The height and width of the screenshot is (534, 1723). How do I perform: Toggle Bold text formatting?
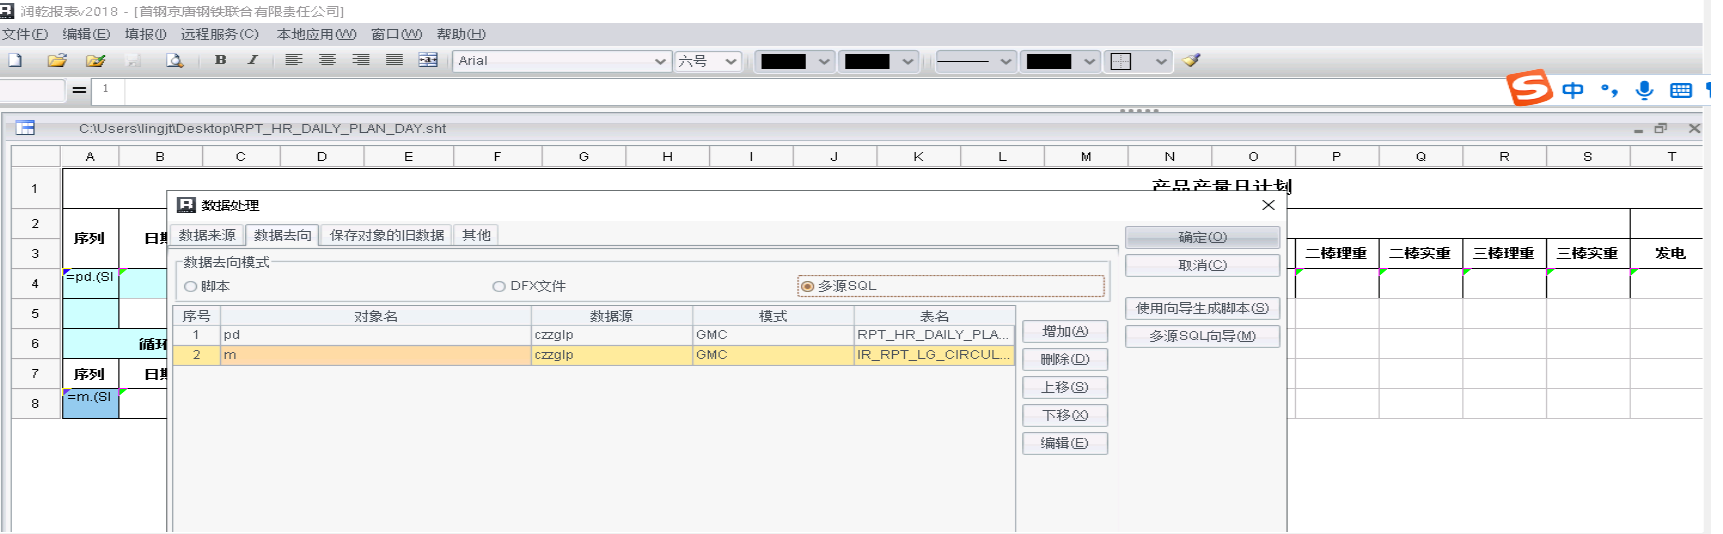[220, 61]
